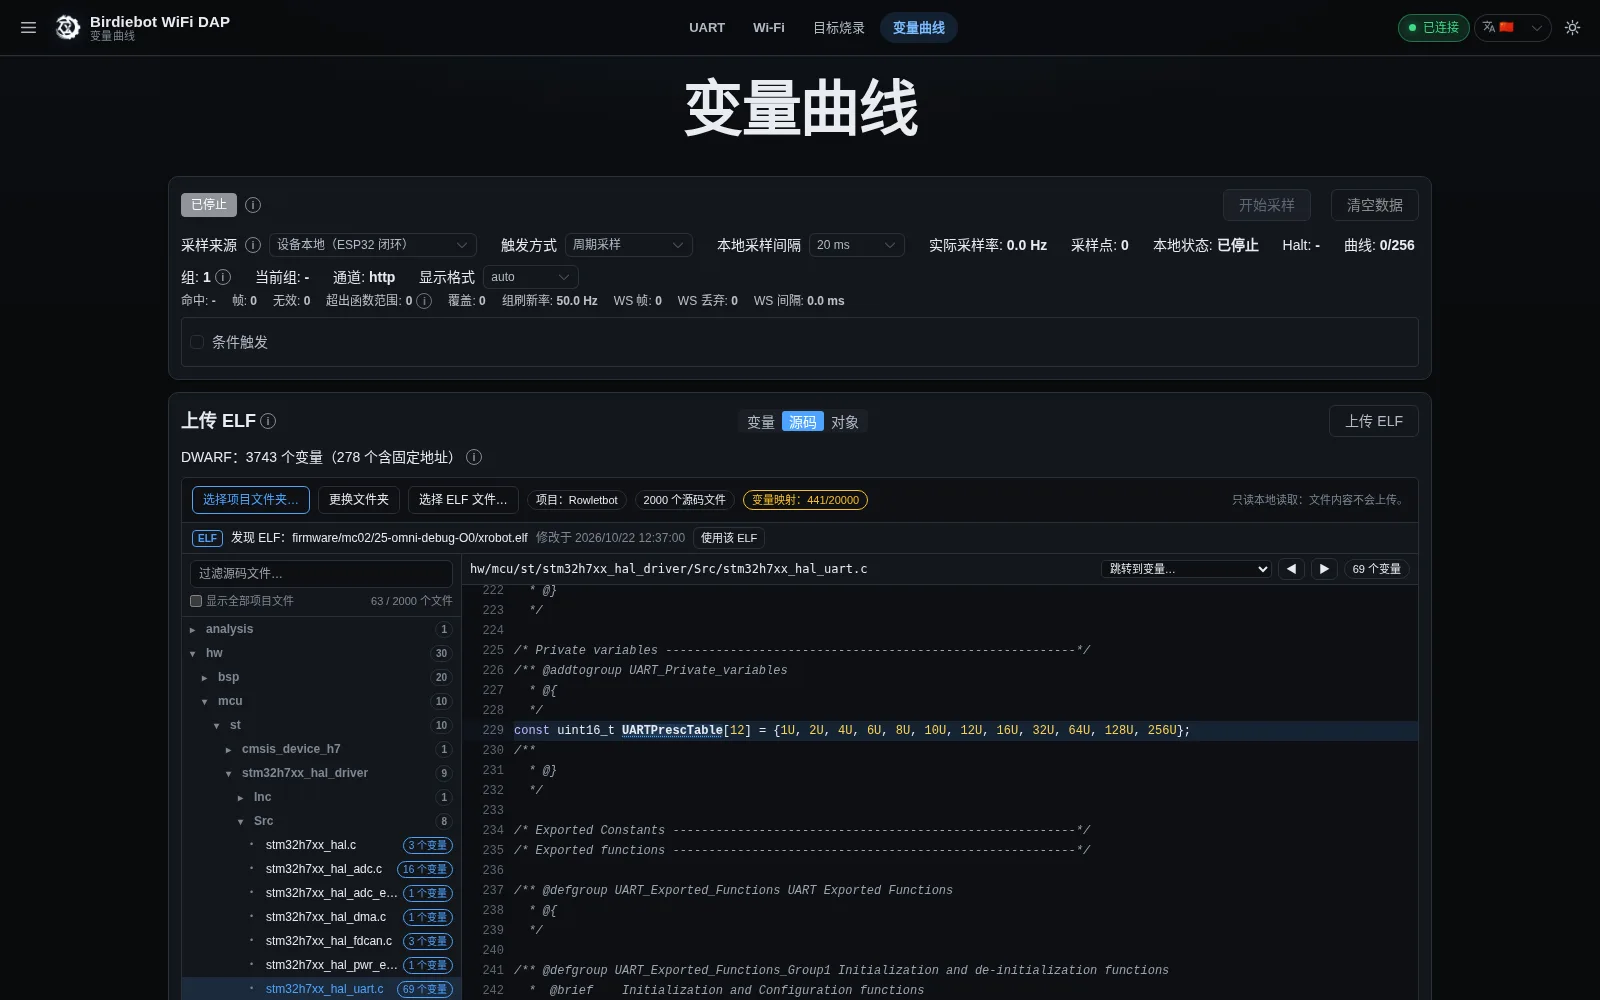The height and width of the screenshot is (1000, 1600).
Task: Click the 清空数据 button
Action: click(1374, 205)
